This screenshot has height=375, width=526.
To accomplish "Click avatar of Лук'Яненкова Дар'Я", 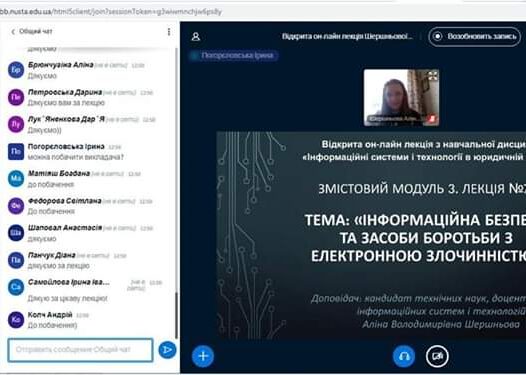I will click(x=16, y=124).
